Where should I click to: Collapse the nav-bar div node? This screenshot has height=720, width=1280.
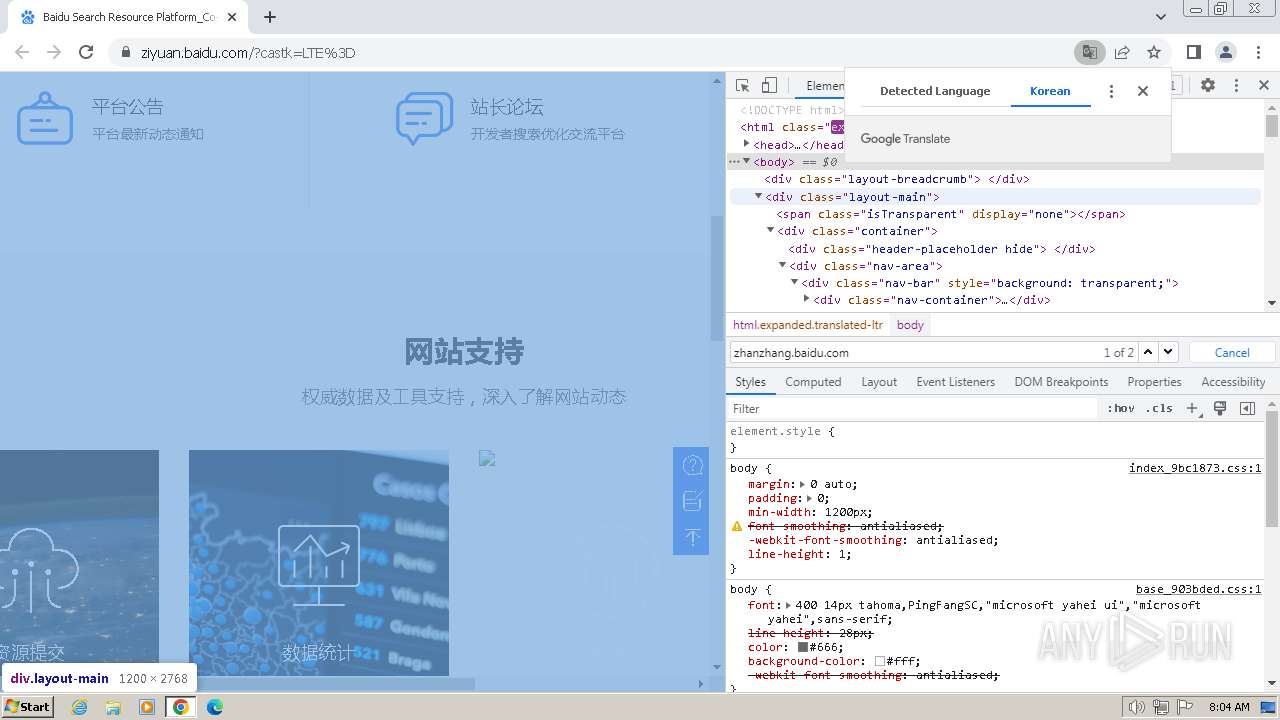coord(794,282)
